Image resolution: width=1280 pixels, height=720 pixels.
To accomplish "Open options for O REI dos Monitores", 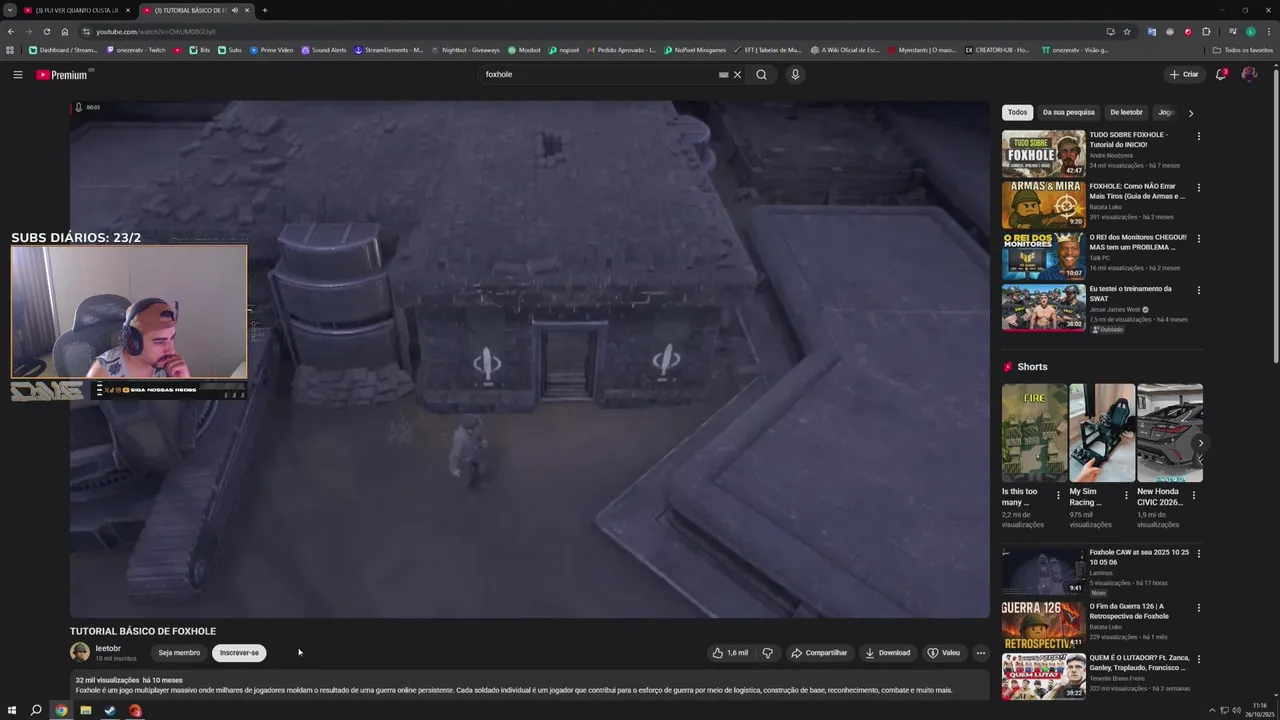I will coord(1199,239).
